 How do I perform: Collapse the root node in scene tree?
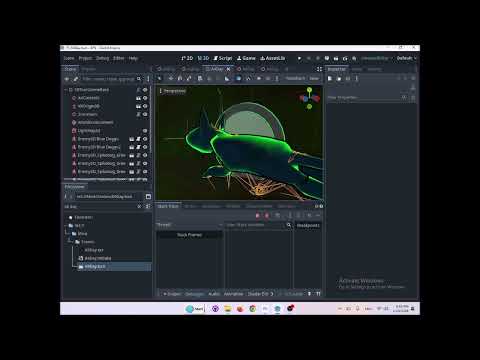click(x=66, y=90)
